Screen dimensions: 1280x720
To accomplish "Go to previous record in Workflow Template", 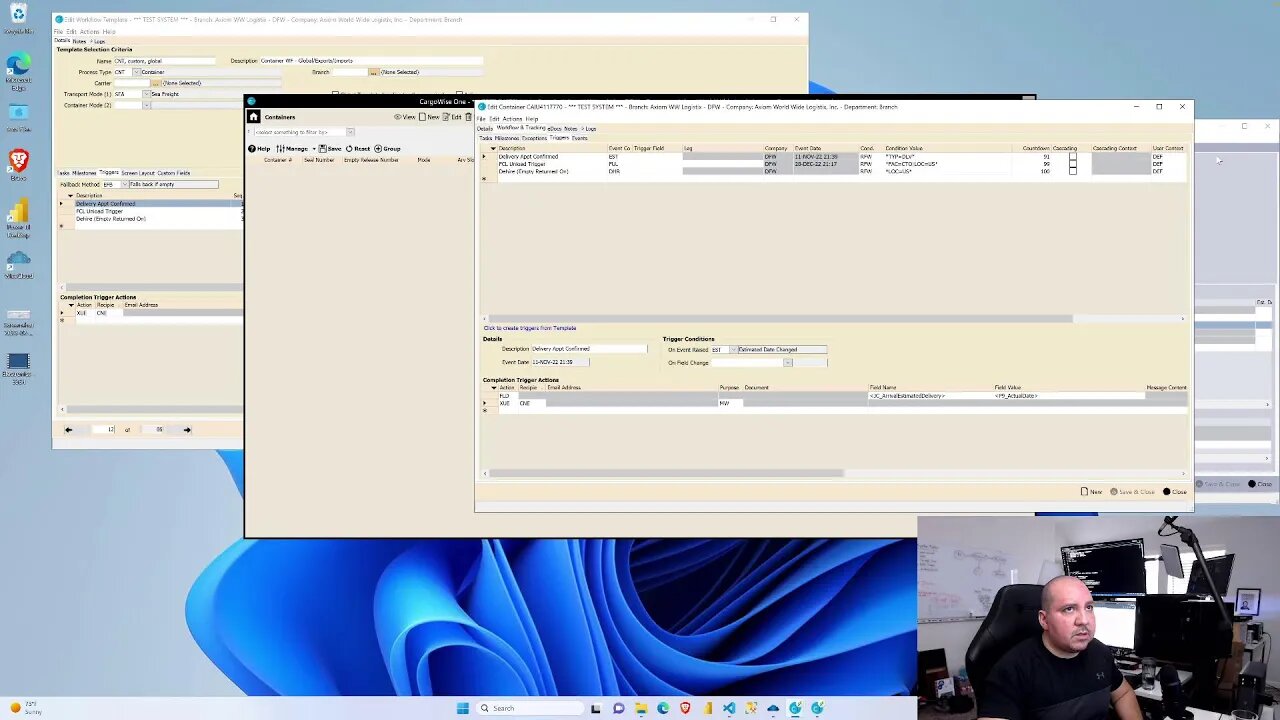I will pyautogui.click(x=68, y=429).
